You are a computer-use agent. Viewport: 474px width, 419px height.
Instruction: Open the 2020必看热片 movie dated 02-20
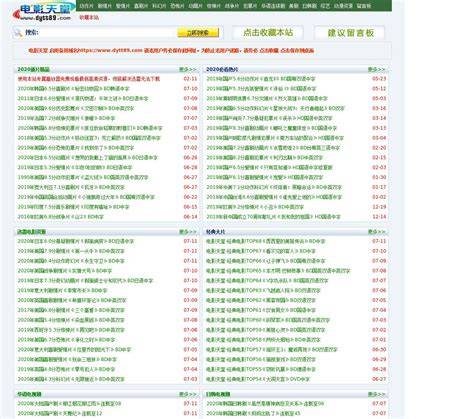click(273, 148)
